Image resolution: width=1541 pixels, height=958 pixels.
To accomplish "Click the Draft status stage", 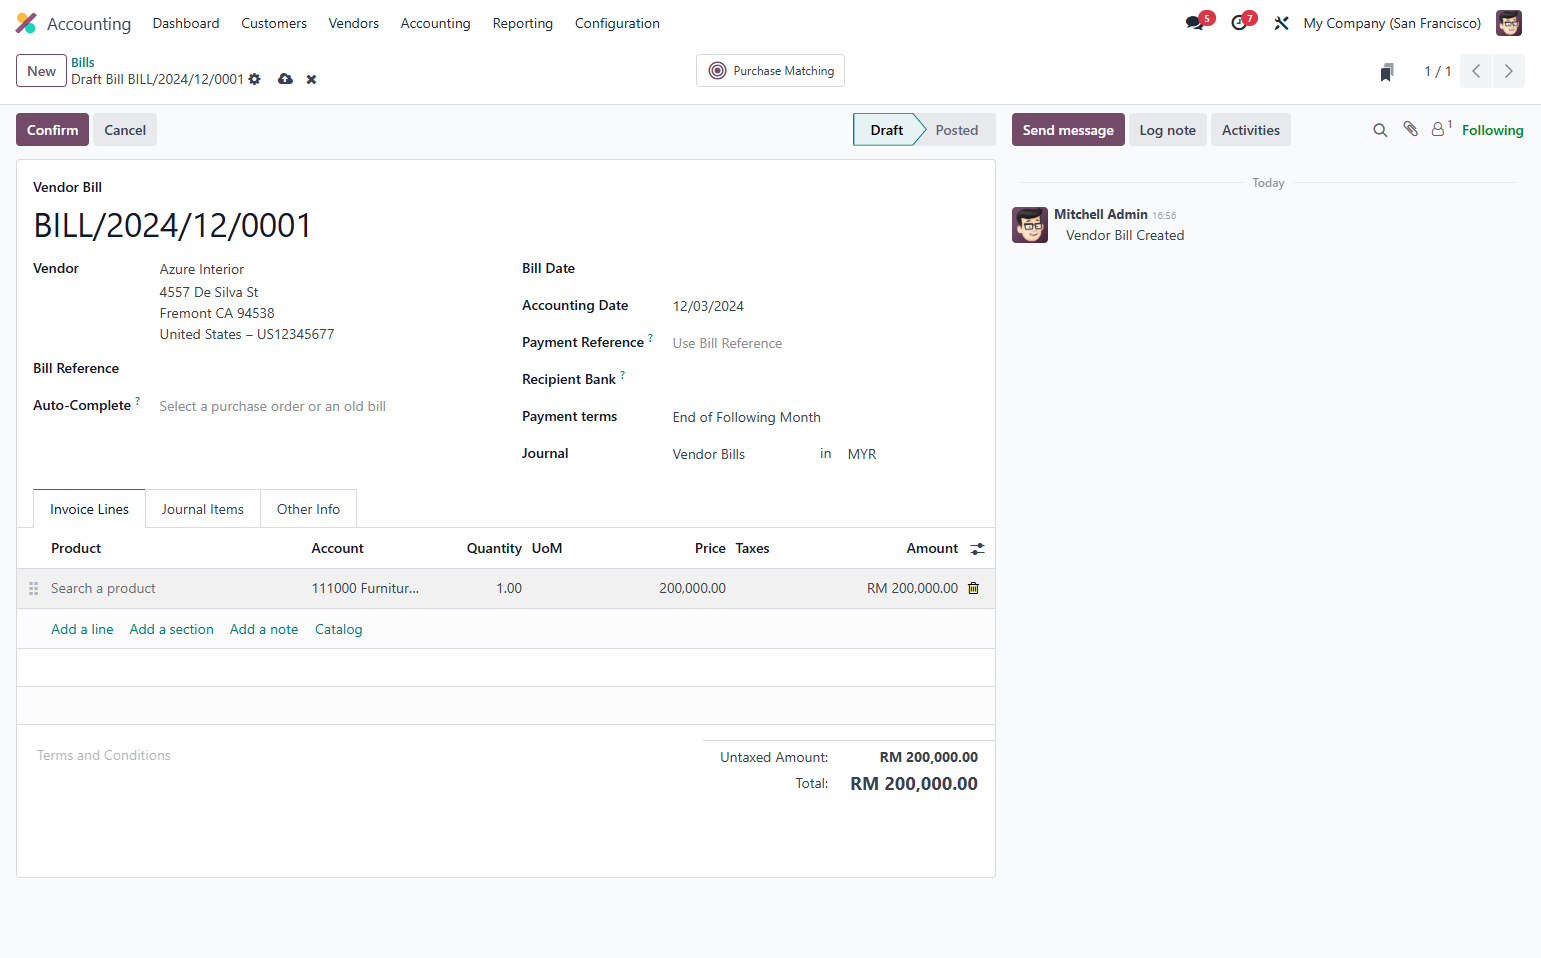I will (886, 130).
